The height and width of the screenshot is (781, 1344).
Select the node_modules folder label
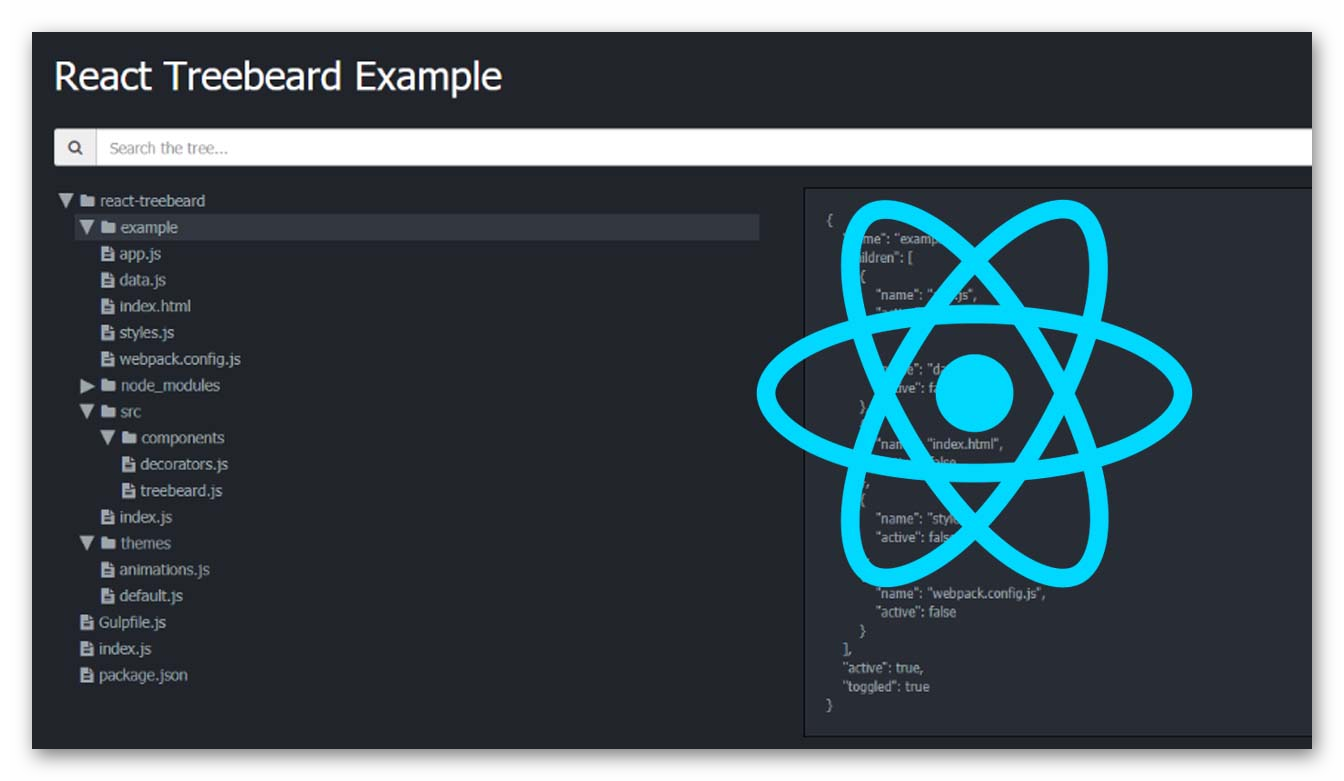170,385
